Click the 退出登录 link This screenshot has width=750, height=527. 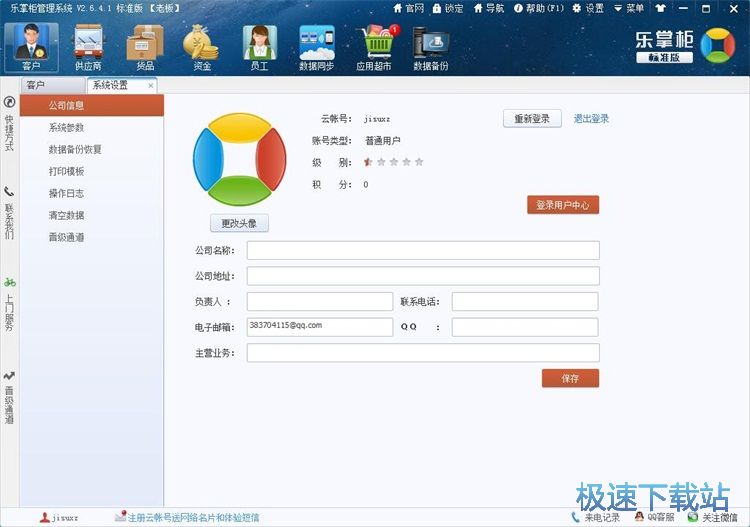[x=591, y=119]
